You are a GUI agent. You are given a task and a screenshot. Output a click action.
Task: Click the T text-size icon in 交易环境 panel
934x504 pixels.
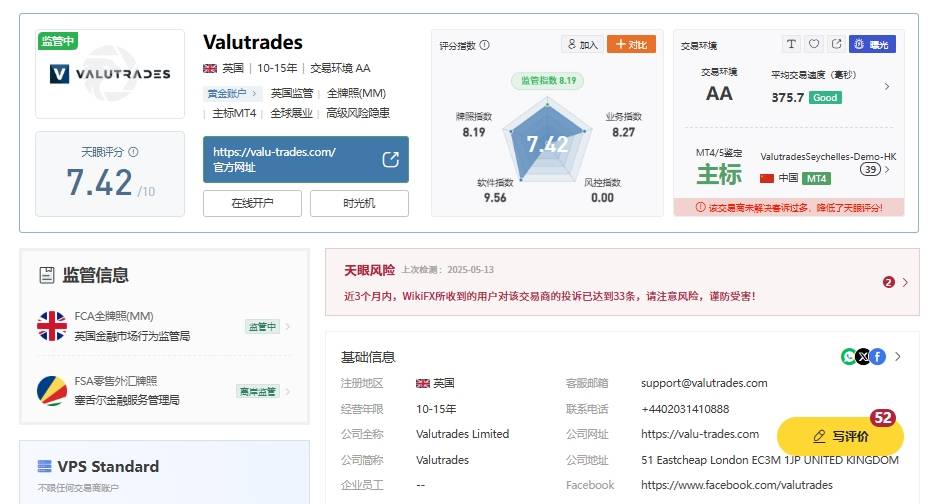pos(791,44)
